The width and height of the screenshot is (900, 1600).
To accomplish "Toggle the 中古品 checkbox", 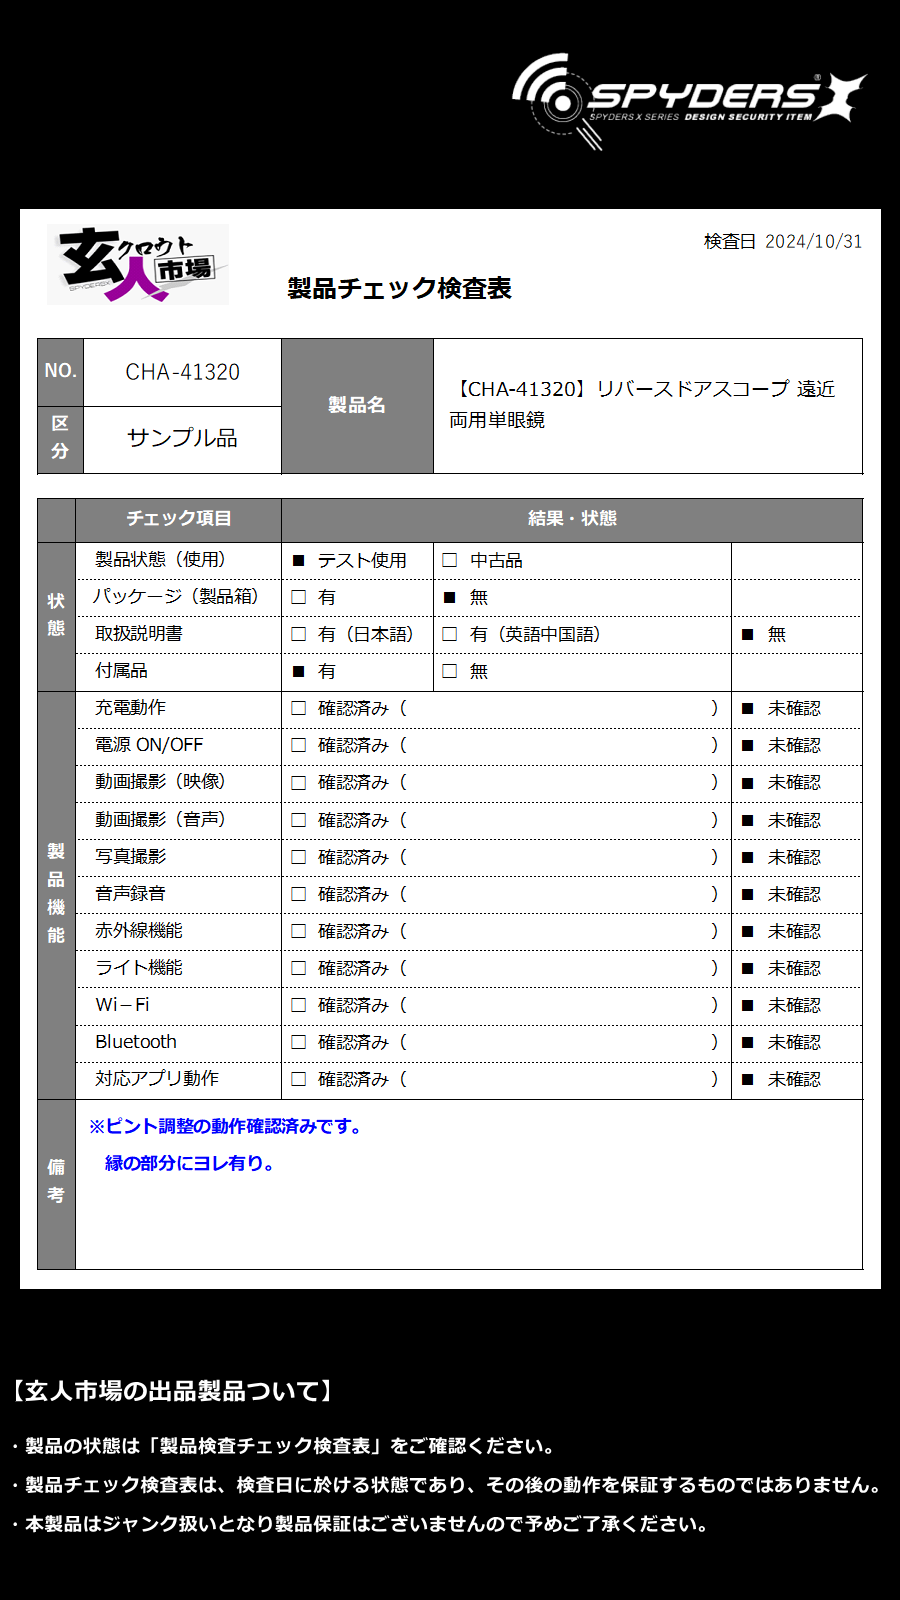I will point(449,560).
